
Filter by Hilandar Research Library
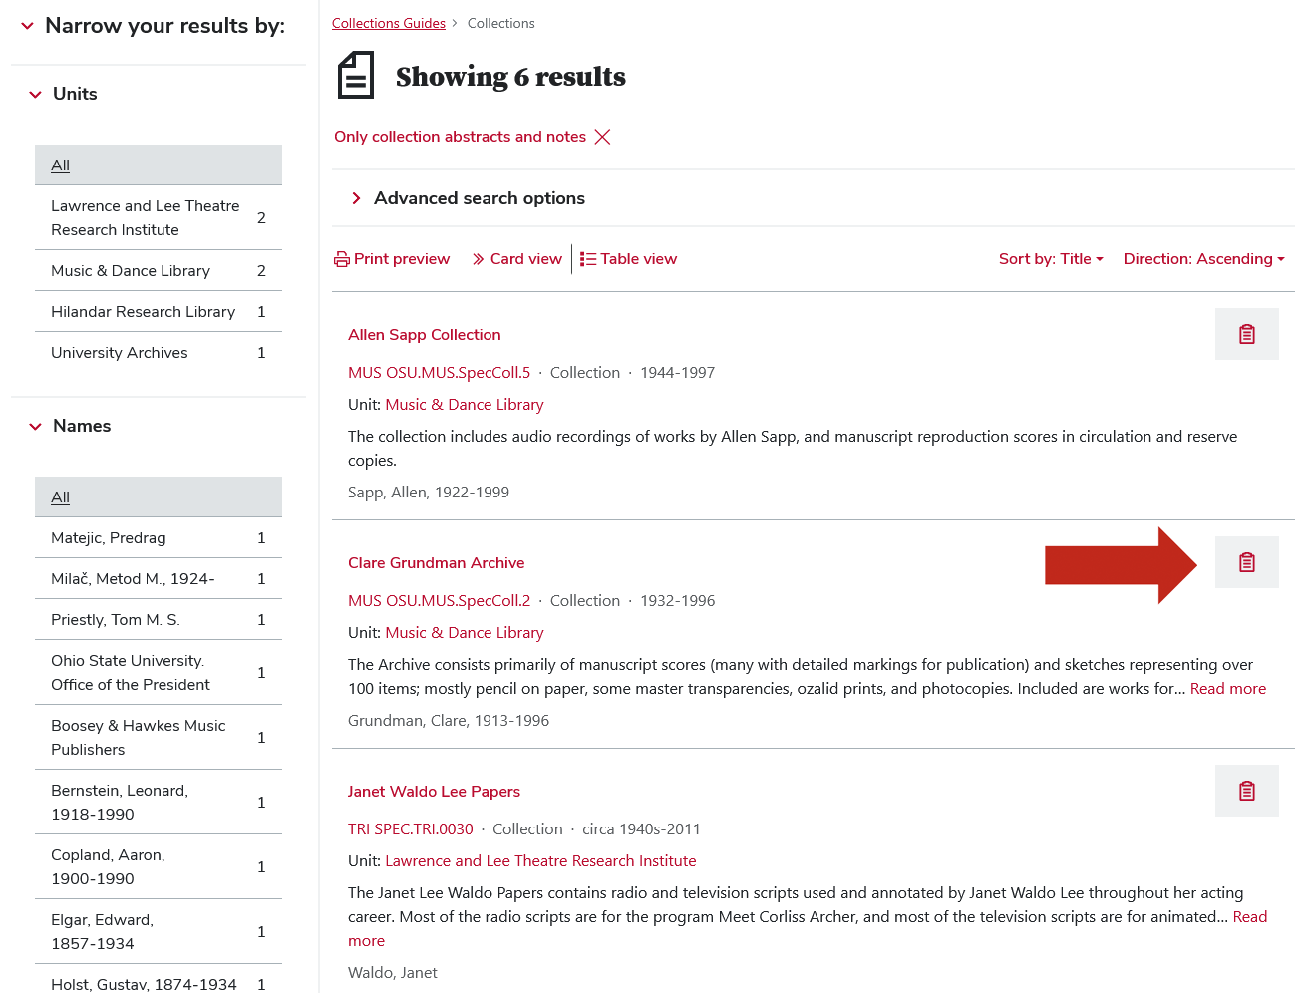click(158, 312)
